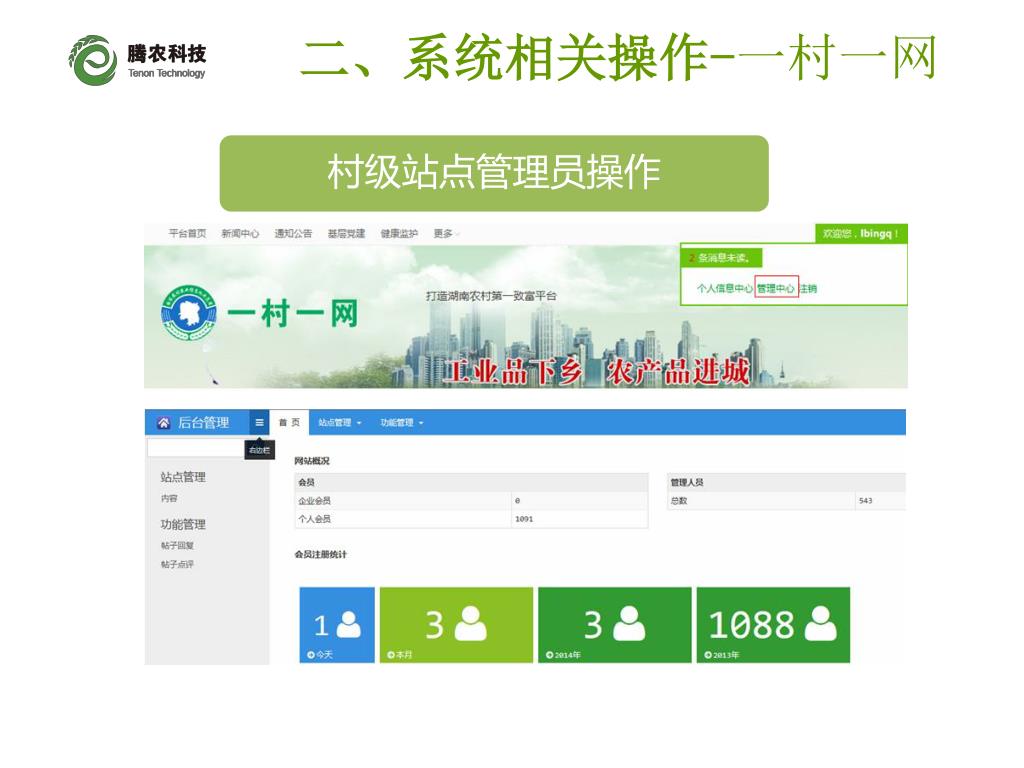This screenshot has height=768, width=1024.
Task: Open 新闻中心 in top navigation
Action: 240,234
